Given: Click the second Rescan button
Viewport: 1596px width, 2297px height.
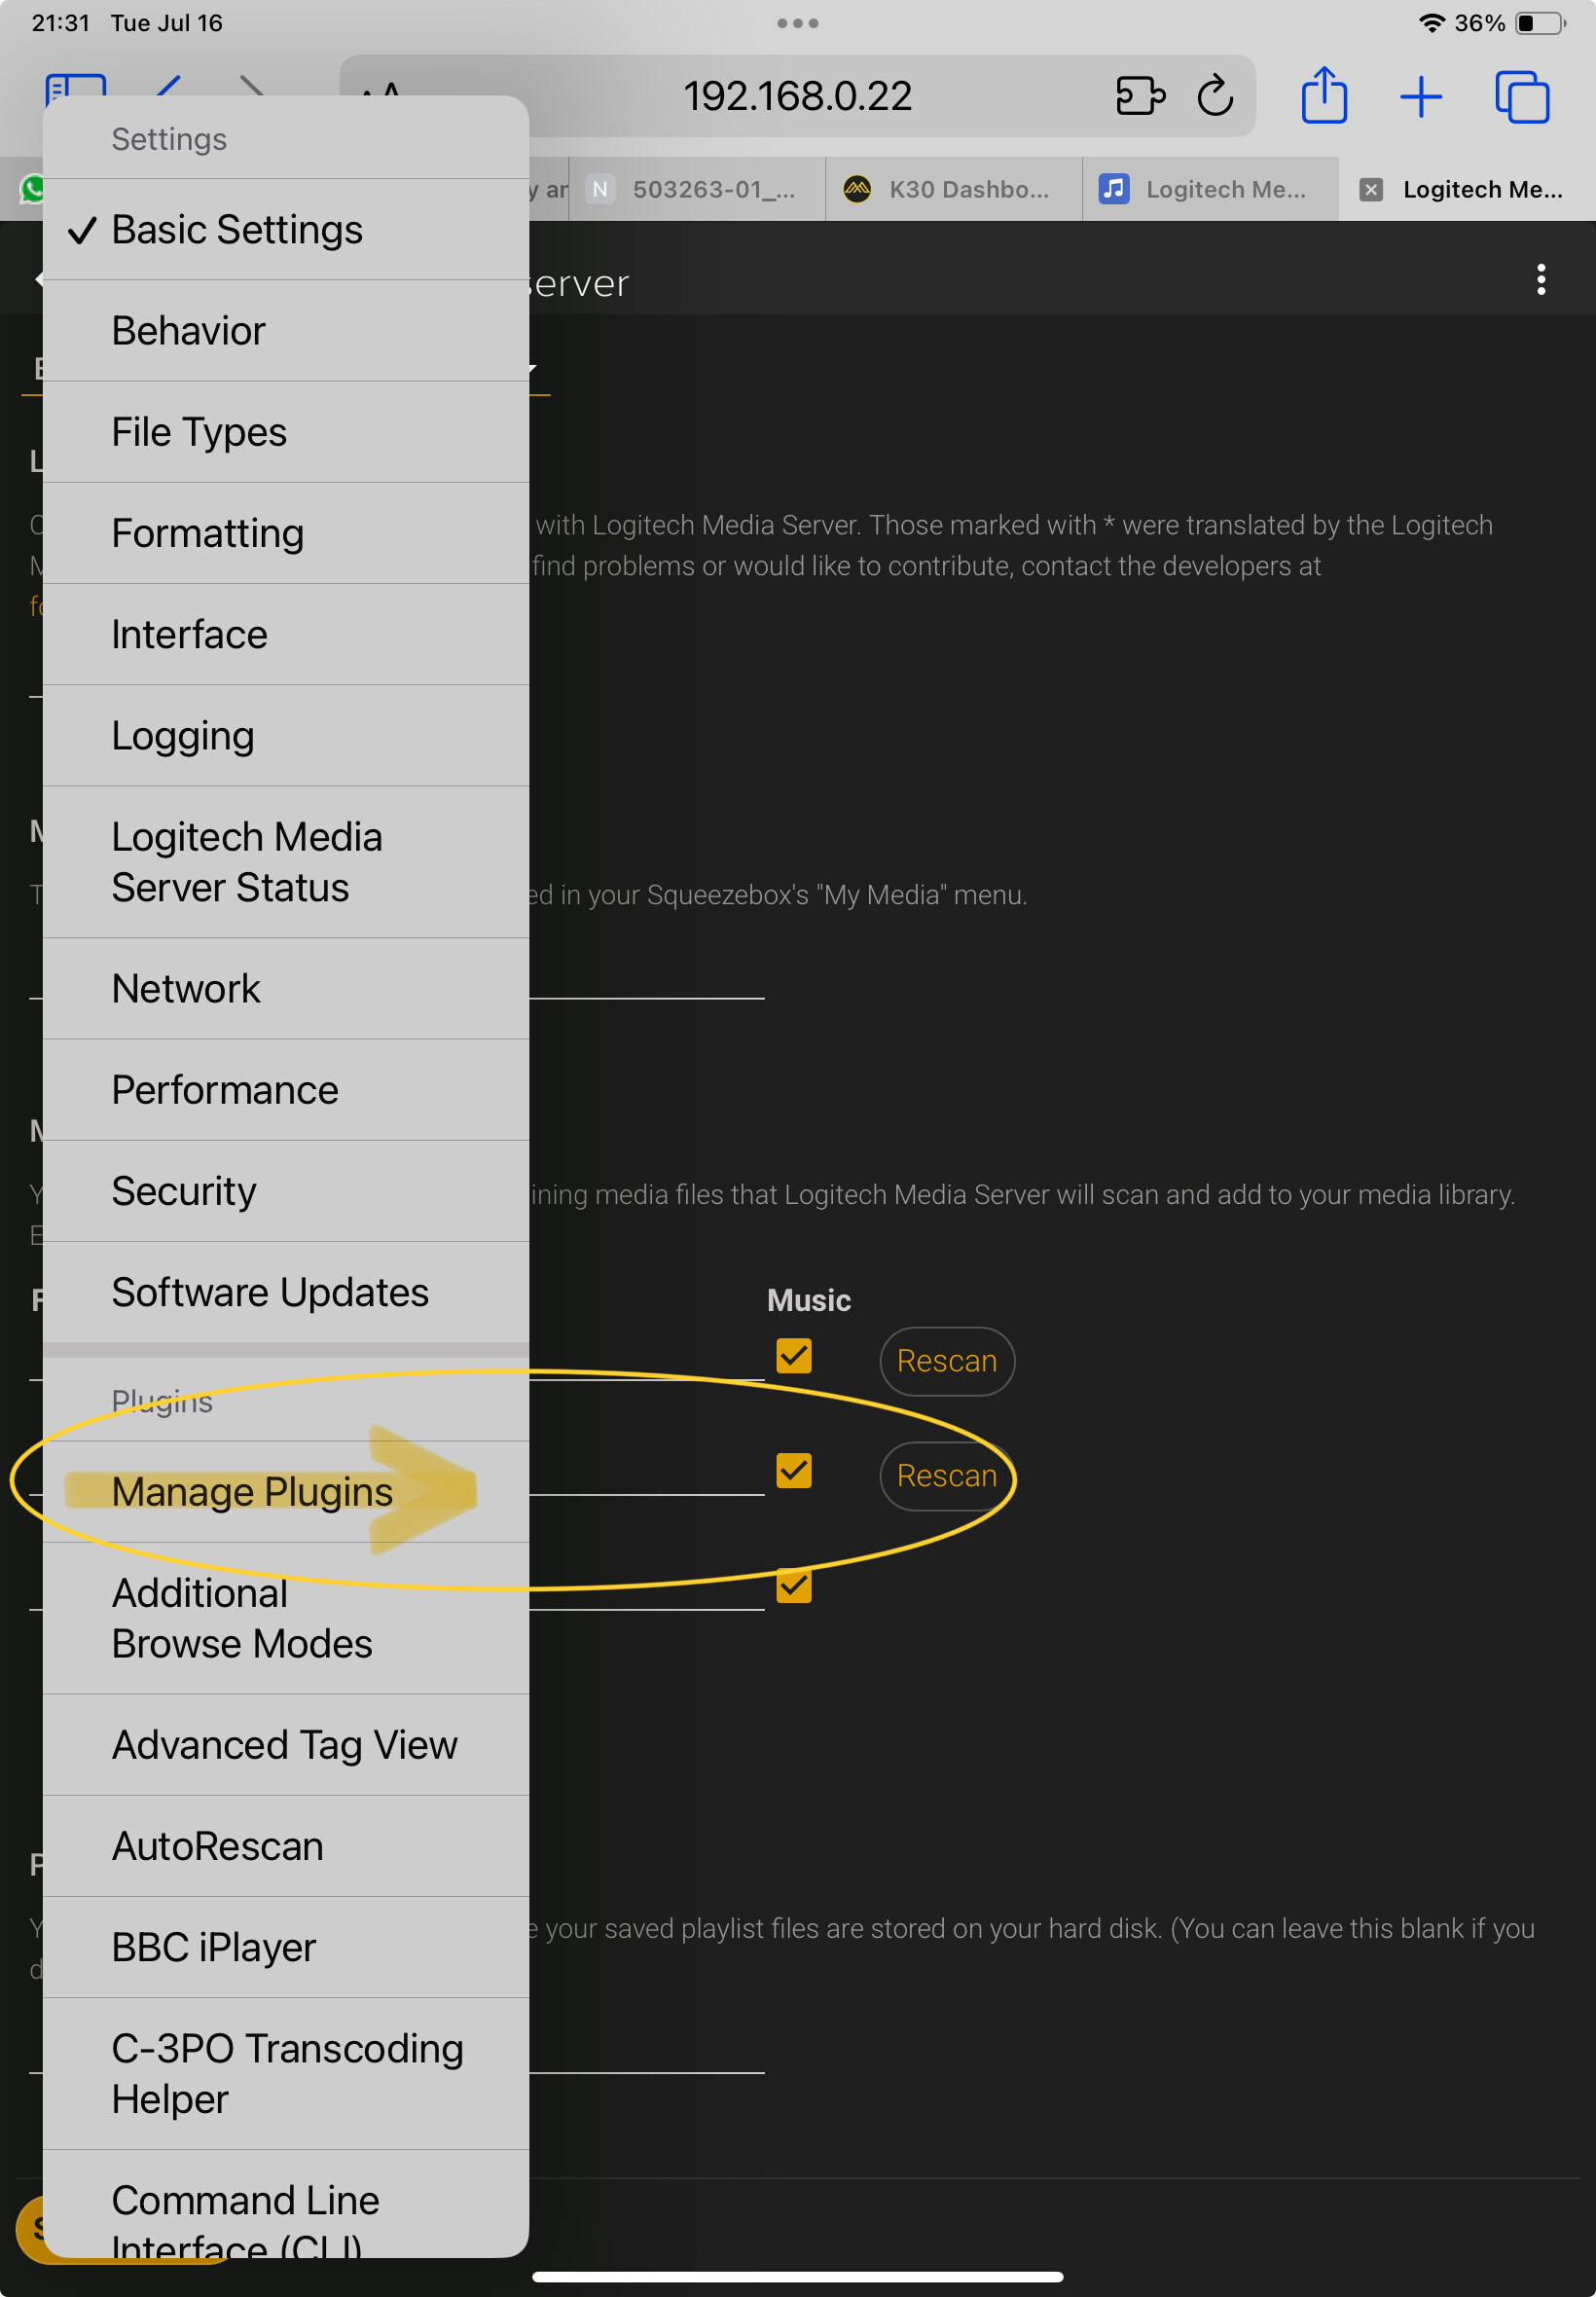Looking at the screenshot, I should pyautogui.click(x=947, y=1476).
